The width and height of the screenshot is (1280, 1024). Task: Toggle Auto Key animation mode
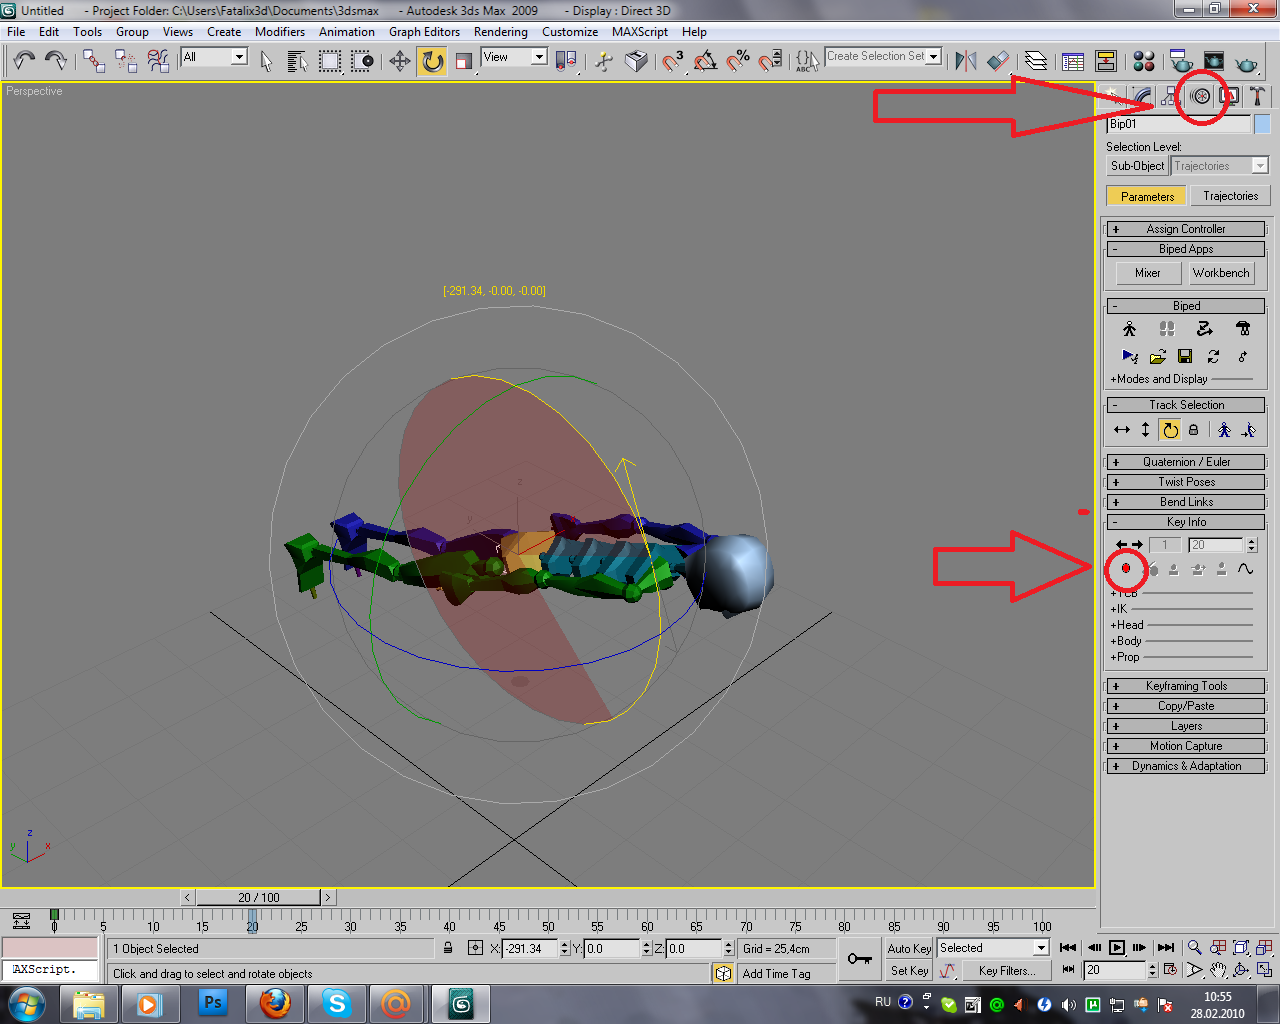(x=909, y=949)
